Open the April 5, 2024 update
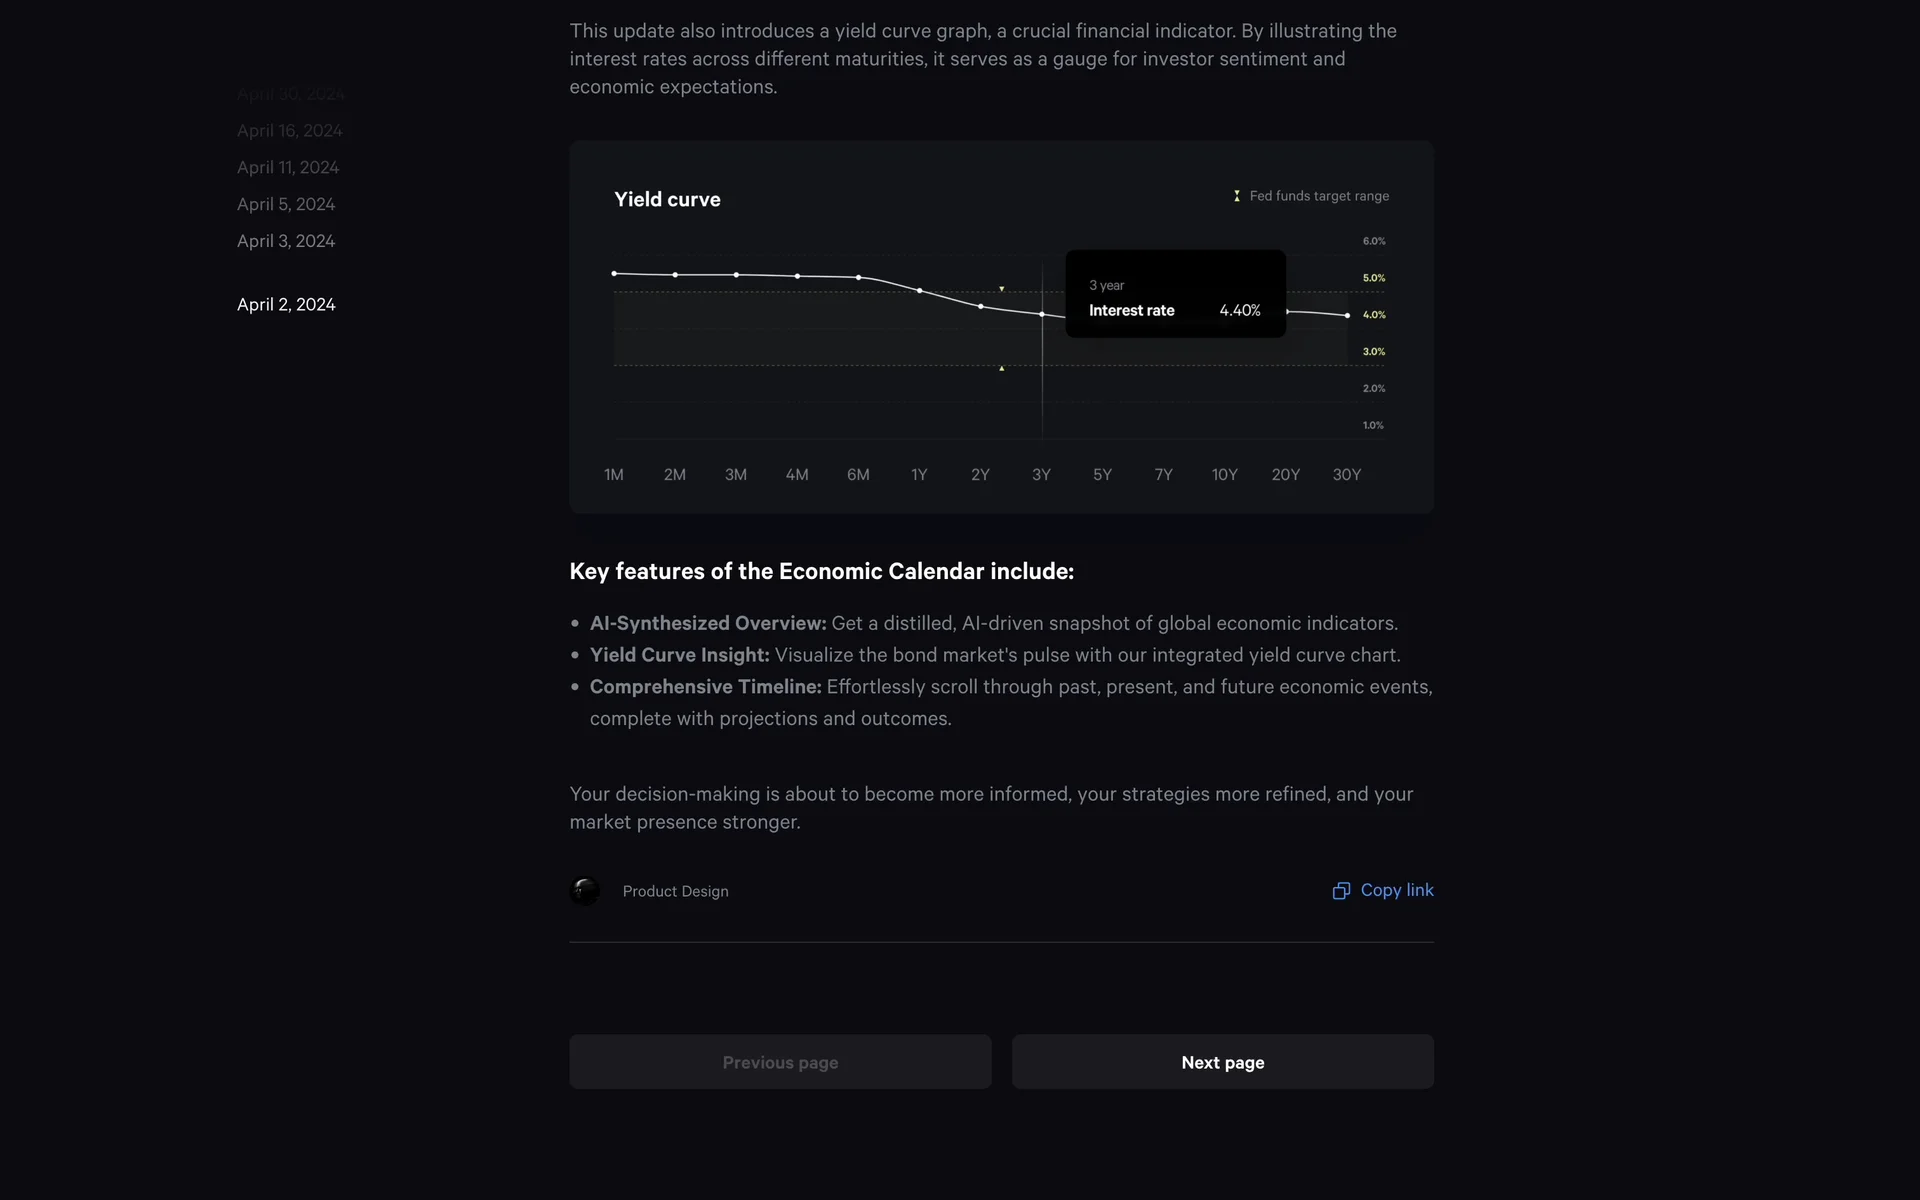The width and height of the screenshot is (1920, 1200). tap(286, 205)
